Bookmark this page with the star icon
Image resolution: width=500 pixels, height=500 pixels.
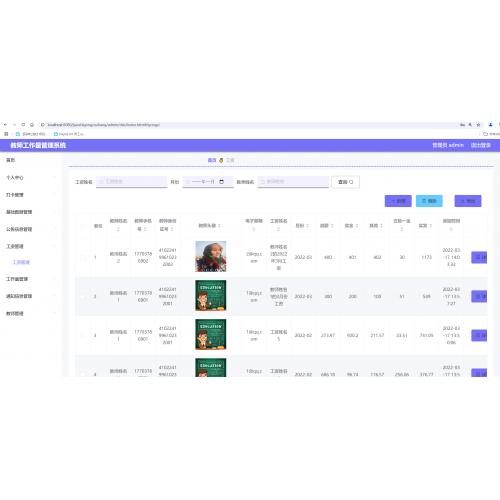[x=478, y=125]
